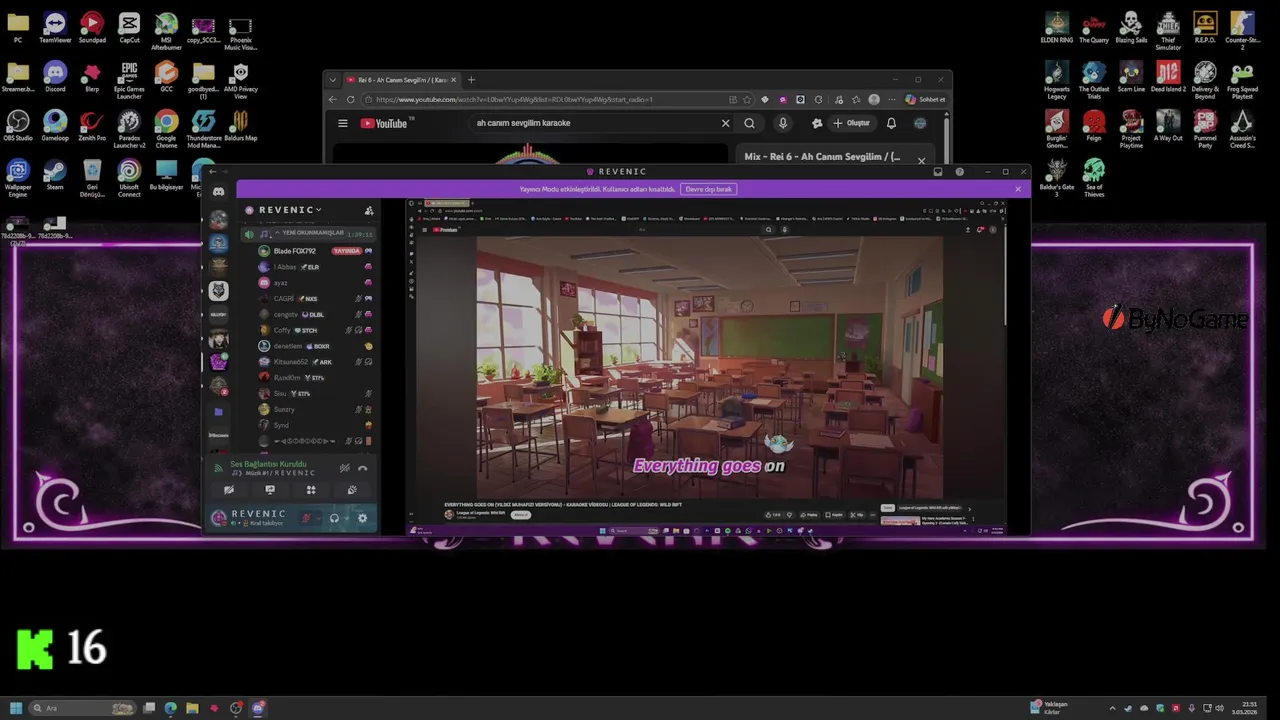This screenshot has height=720, width=1280.
Task: Disconnect from voice with the hang-up icon
Action: click(x=362, y=468)
